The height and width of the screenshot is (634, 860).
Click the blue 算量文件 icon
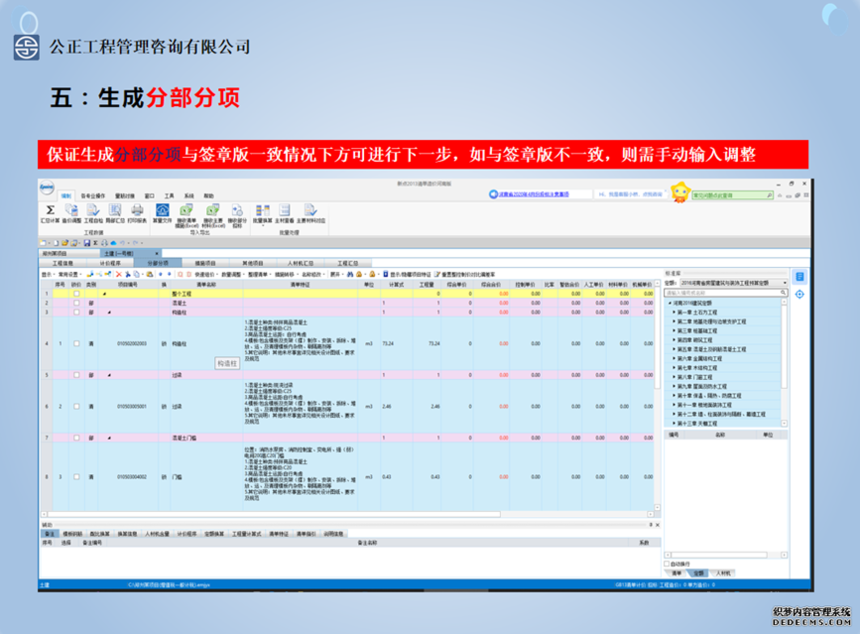pyautogui.click(x=162, y=210)
